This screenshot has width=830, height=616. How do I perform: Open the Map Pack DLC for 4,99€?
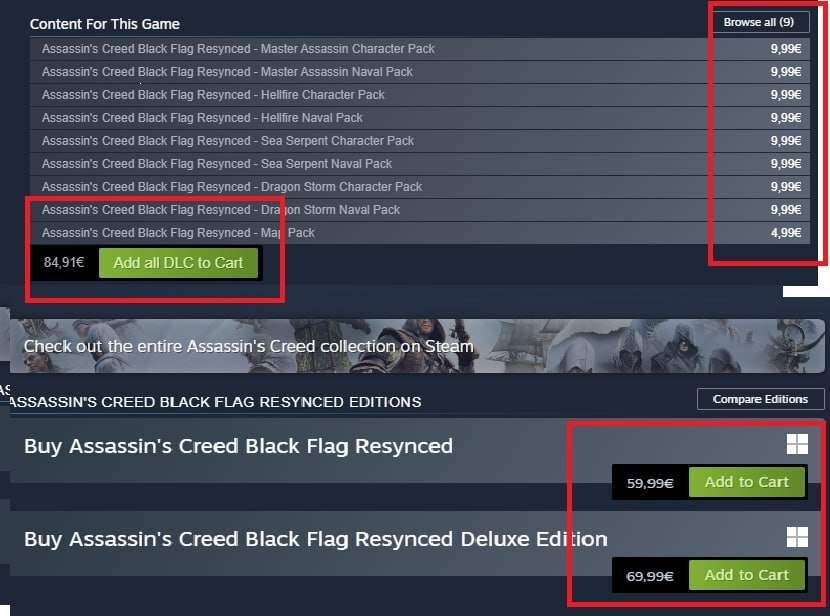tap(420, 233)
